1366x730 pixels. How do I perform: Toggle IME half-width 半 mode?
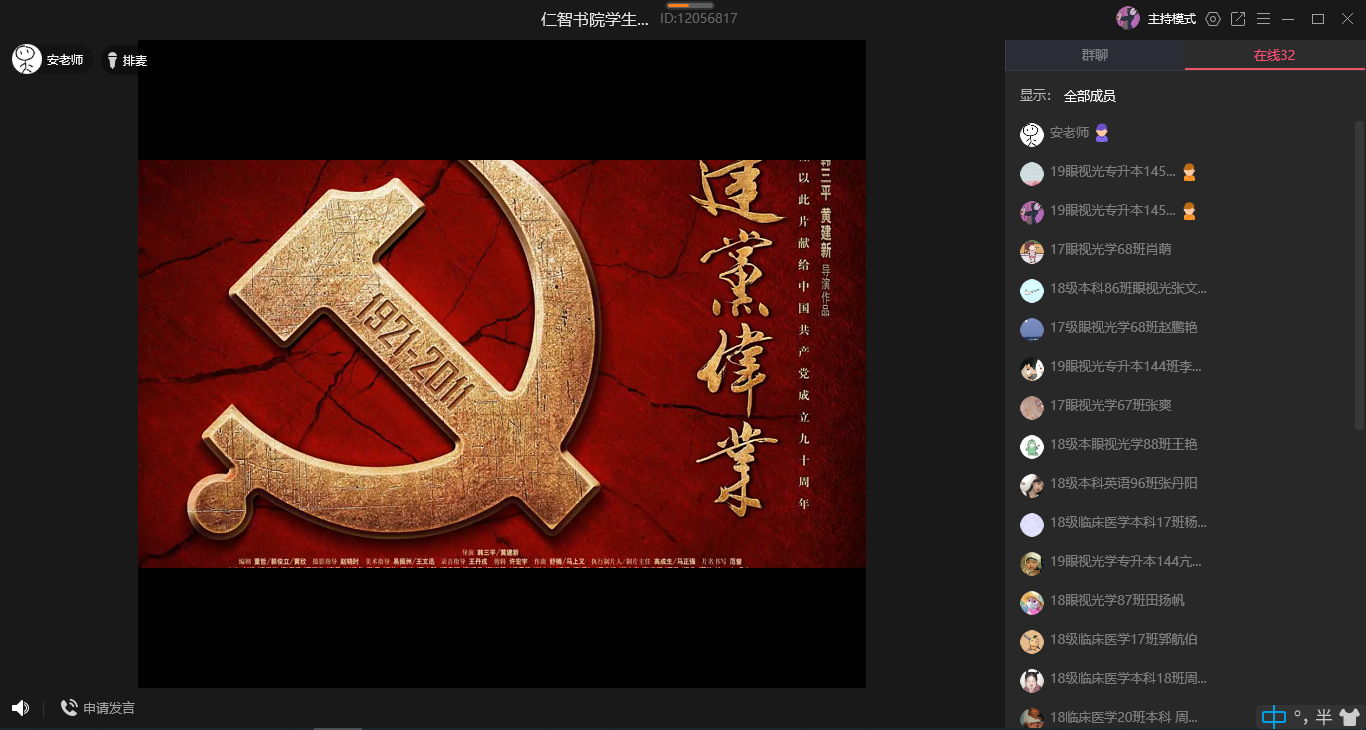pos(1324,716)
